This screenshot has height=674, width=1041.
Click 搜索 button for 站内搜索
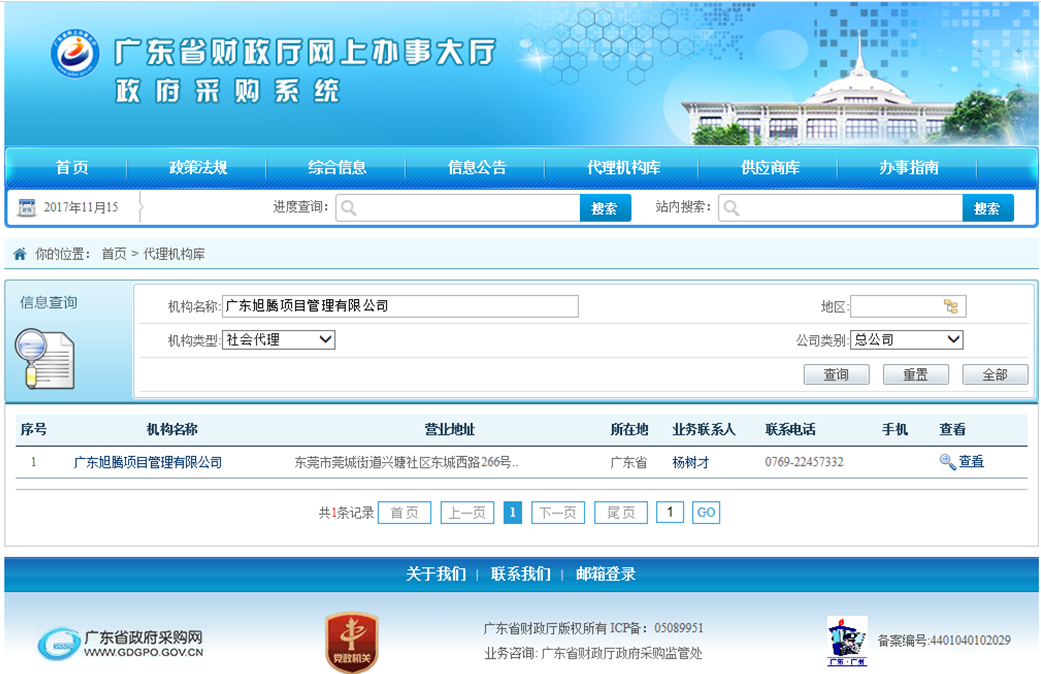pyautogui.click(x=987, y=209)
